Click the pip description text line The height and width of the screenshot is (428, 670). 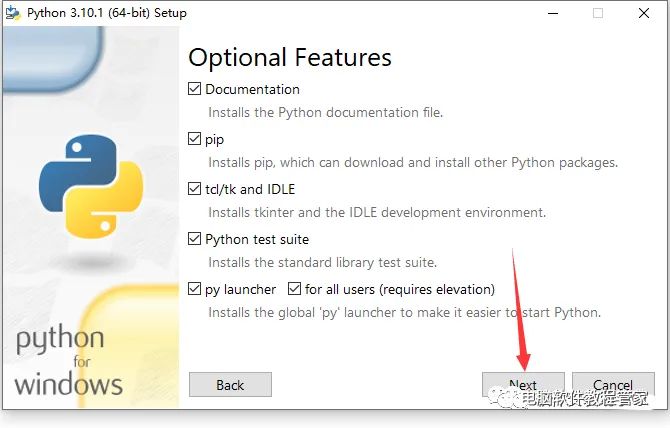pos(412,162)
